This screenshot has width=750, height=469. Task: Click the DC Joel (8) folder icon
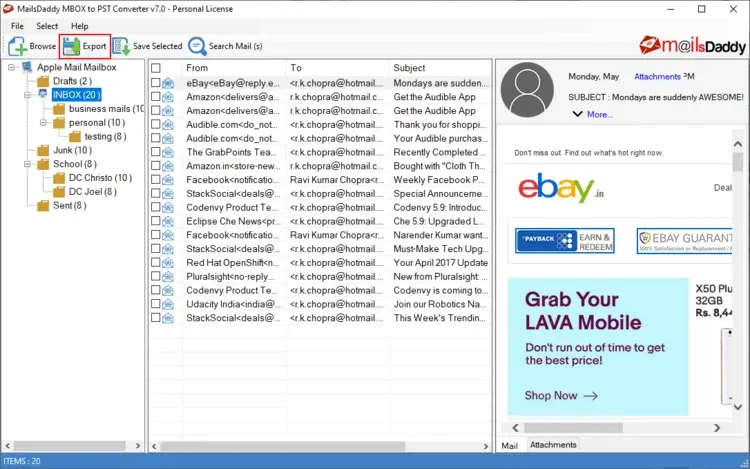[x=59, y=192]
